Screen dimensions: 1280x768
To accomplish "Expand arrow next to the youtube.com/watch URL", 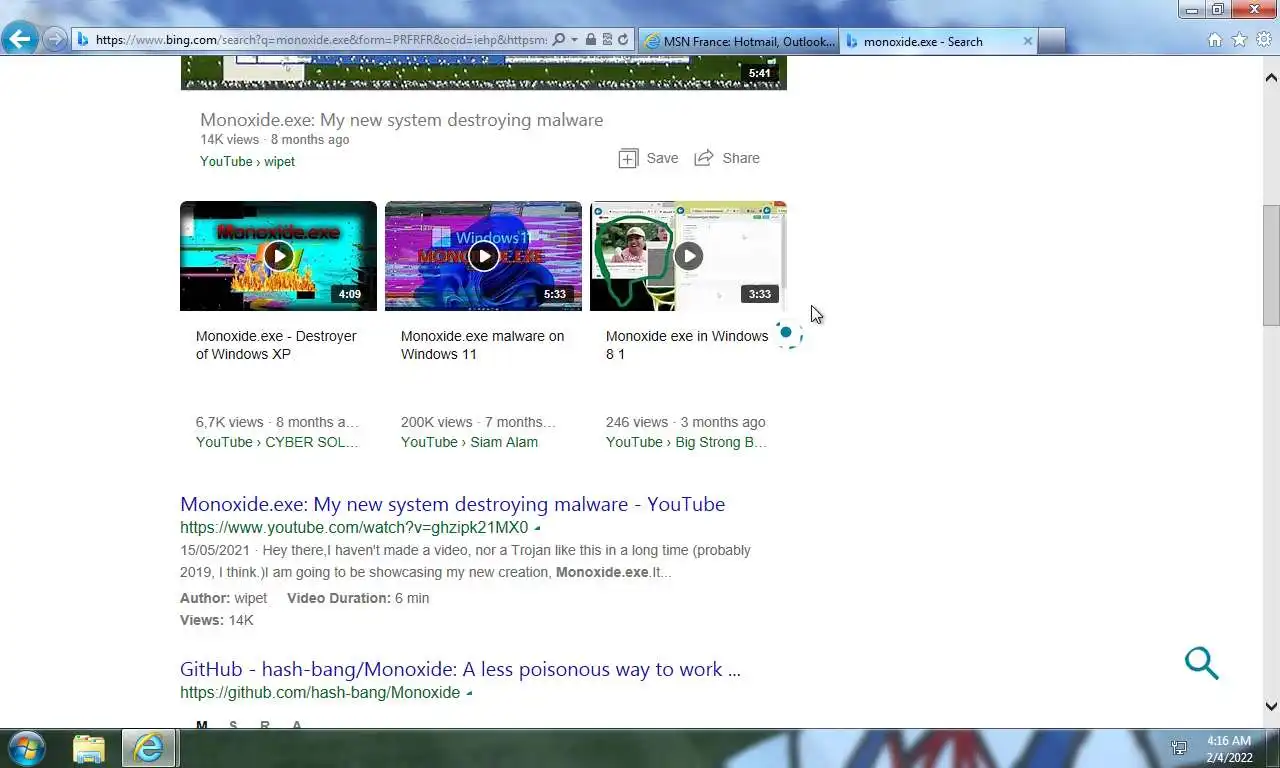I will pyautogui.click(x=537, y=528).
